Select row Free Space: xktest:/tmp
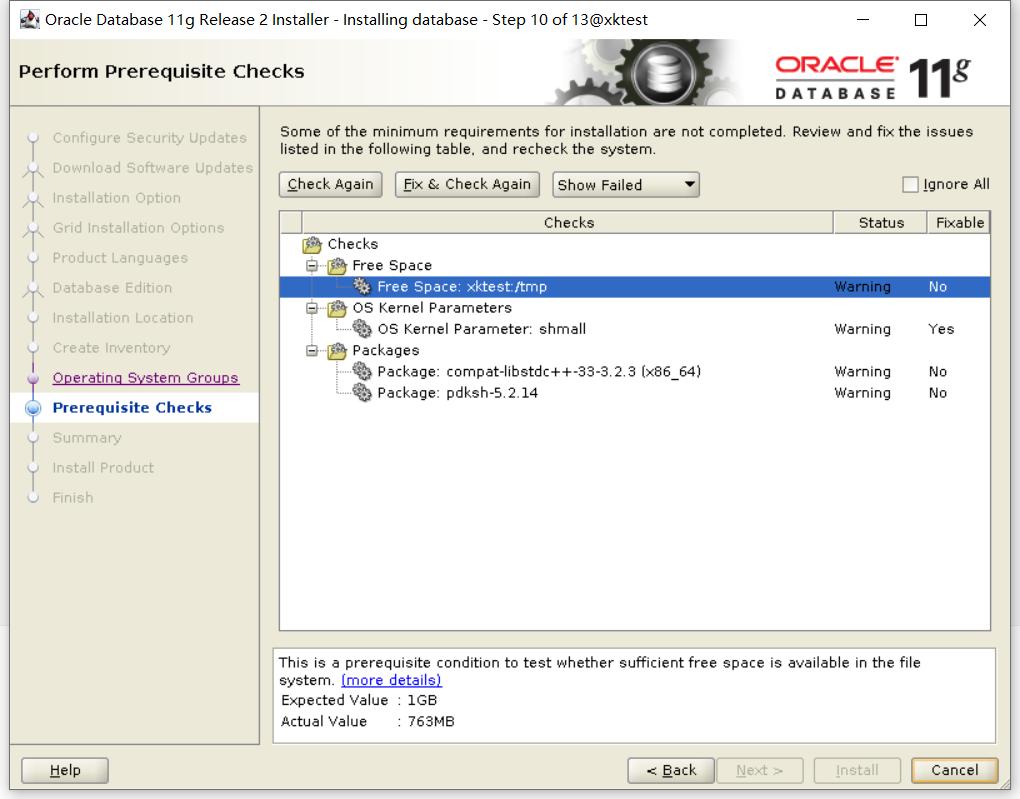 click(x=635, y=287)
